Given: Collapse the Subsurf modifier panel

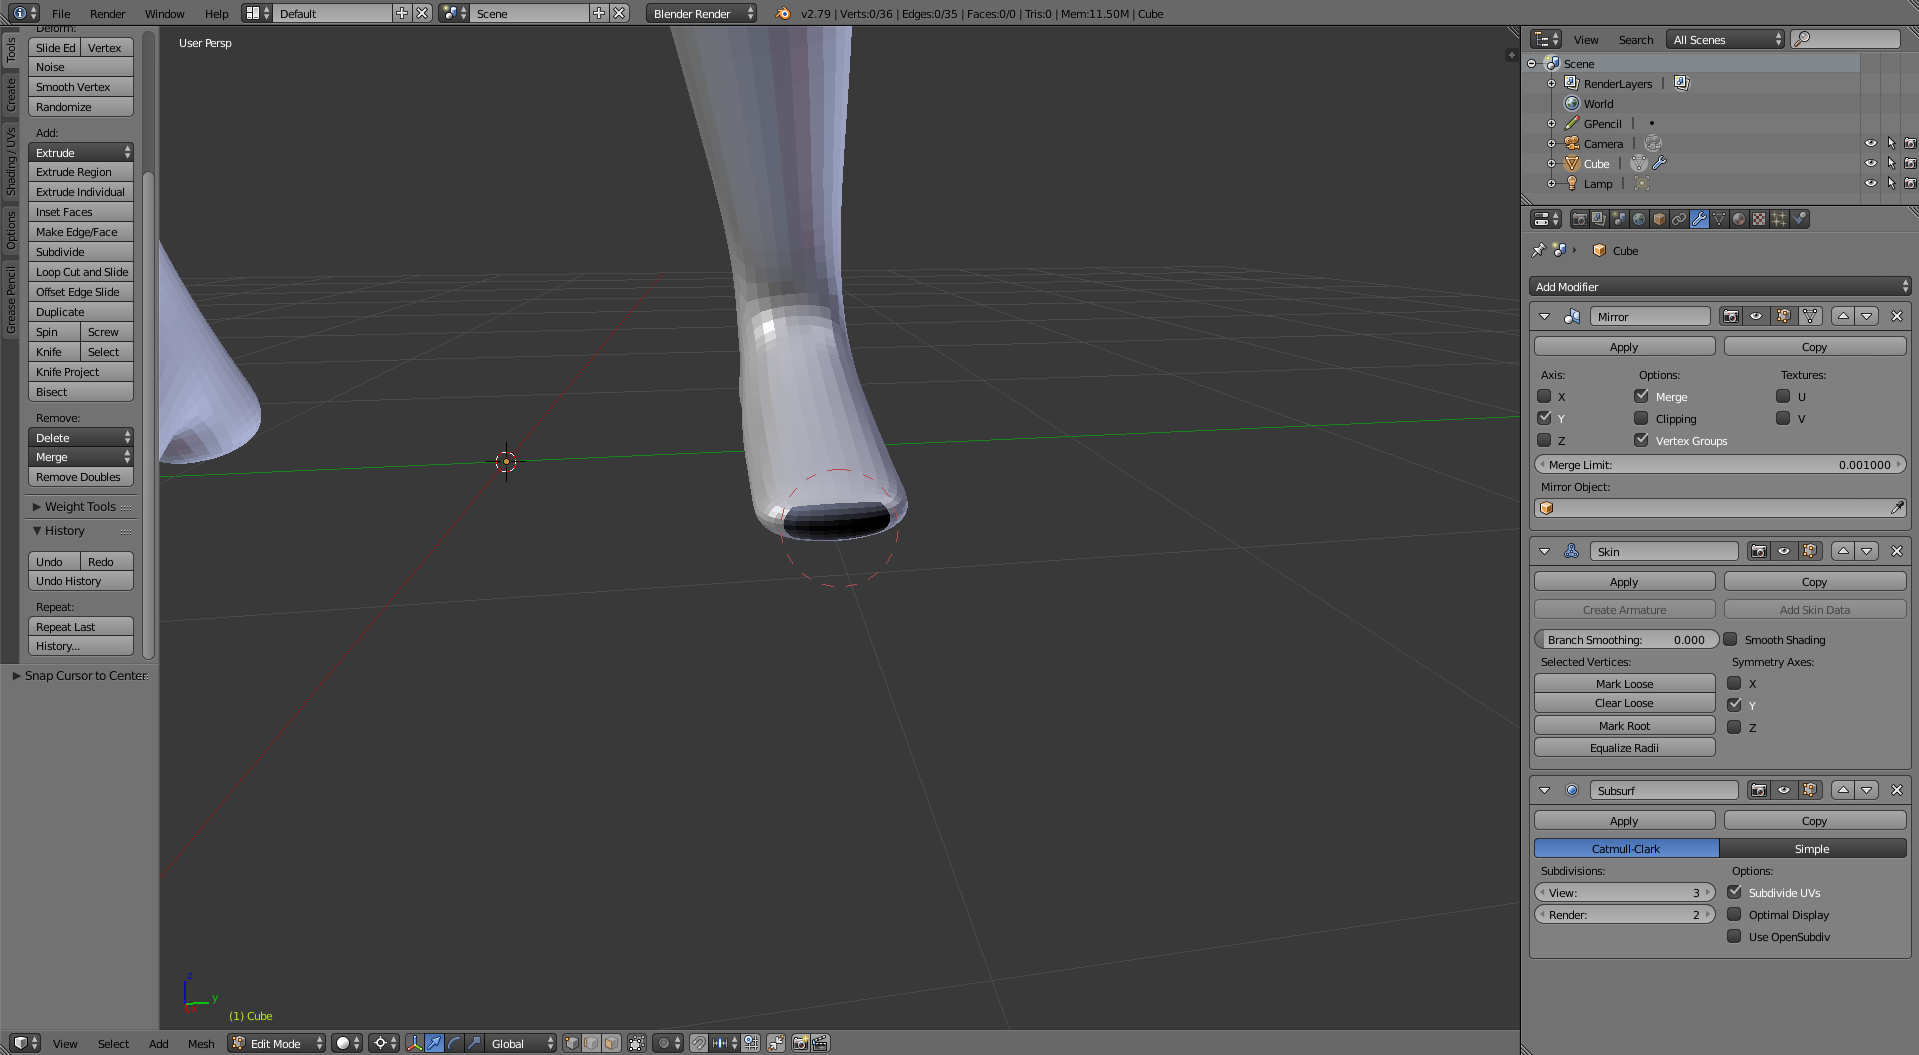Looking at the screenshot, I should point(1544,790).
